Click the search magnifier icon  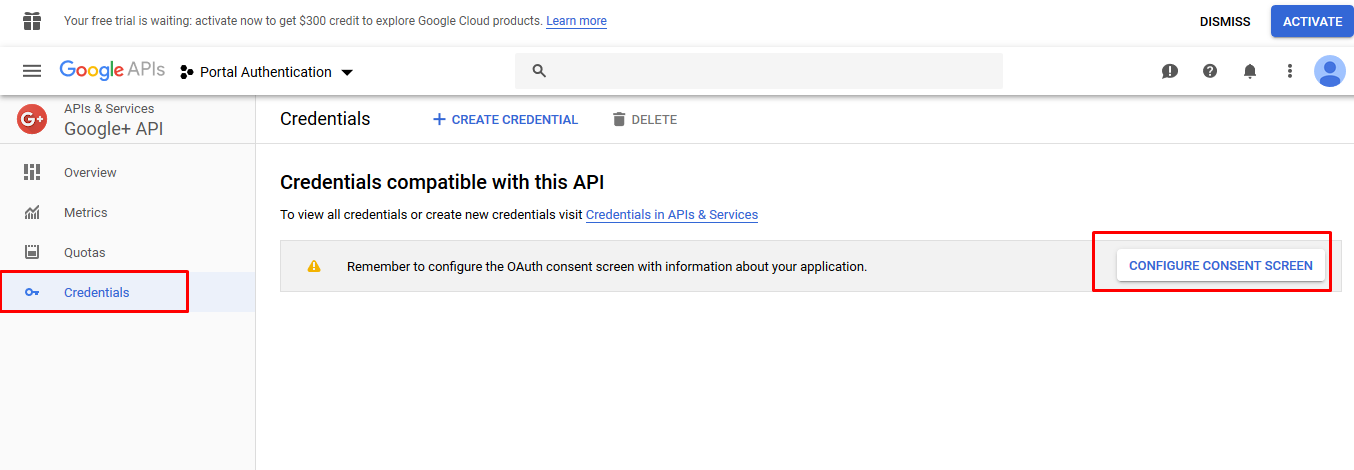pyautogui.click(x=539, y=71)
